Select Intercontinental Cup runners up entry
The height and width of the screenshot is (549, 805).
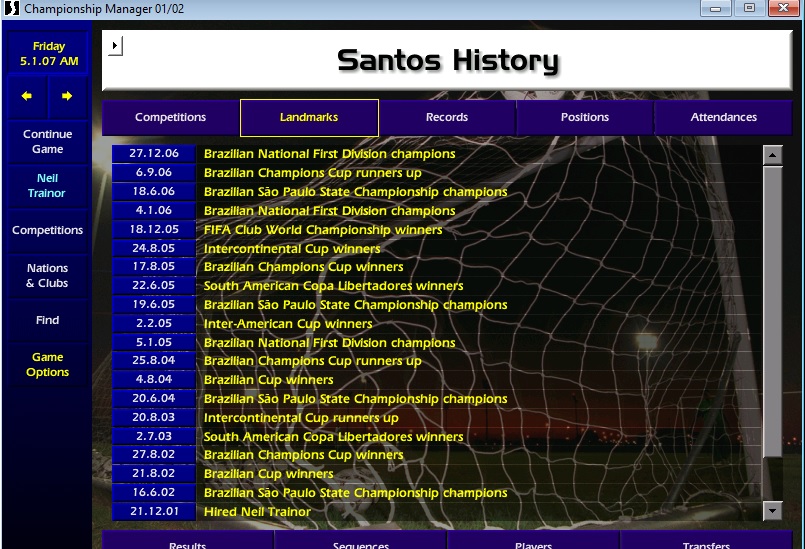(436, 418)
